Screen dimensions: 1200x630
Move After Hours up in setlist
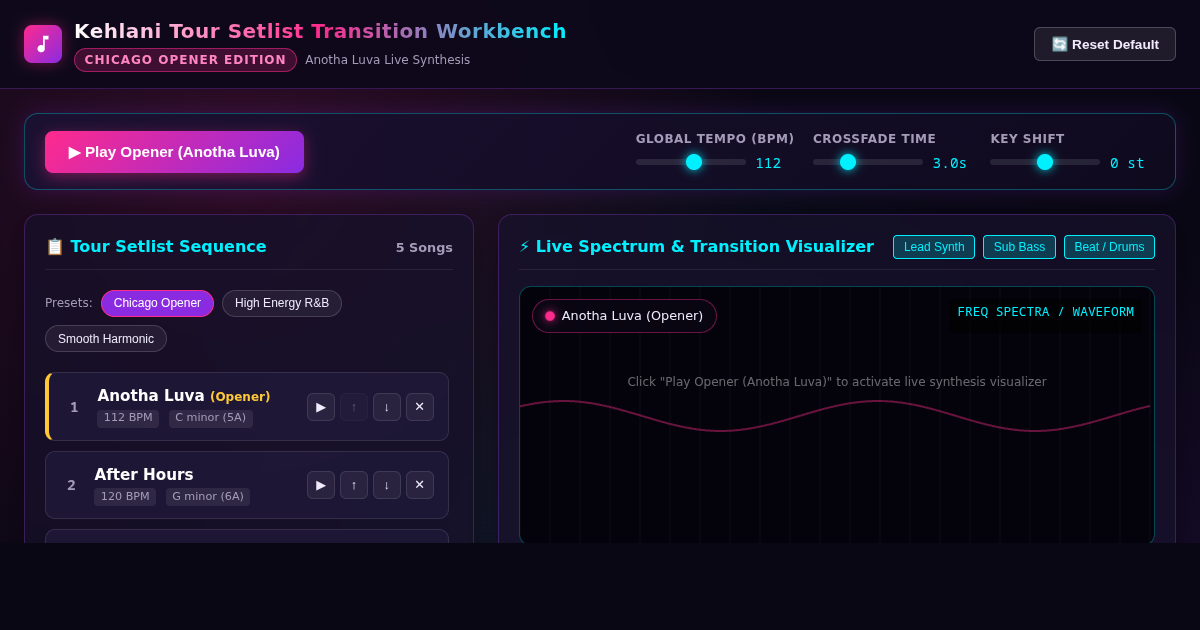pyautogui.click(x=354, y=485)
